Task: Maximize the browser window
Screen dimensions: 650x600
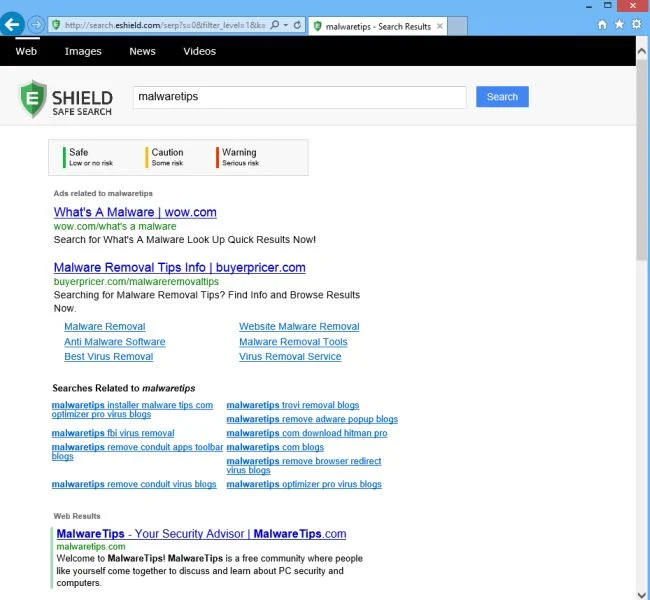Action: 607,5
